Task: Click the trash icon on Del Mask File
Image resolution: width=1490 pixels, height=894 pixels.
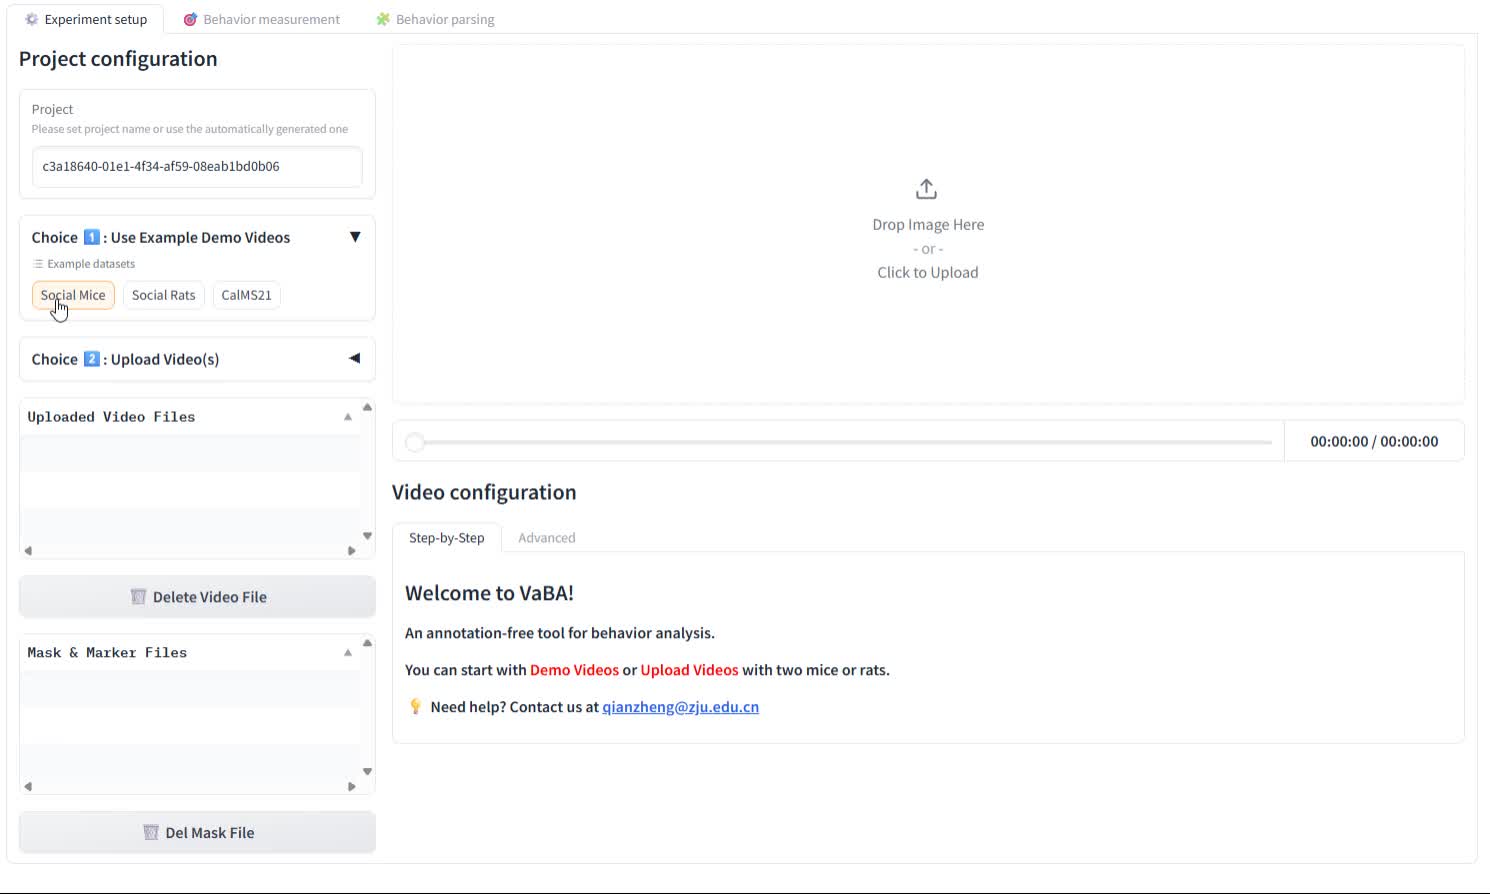Action: coord(151,833)
